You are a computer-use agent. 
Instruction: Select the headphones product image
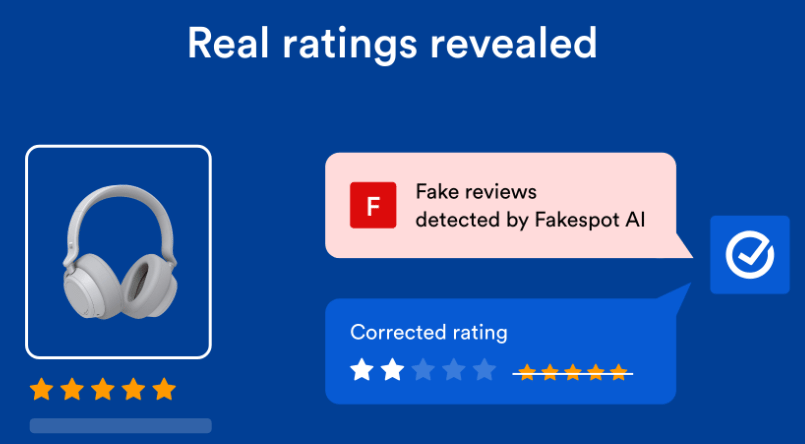pyautogui.click(x=119, y=252)
